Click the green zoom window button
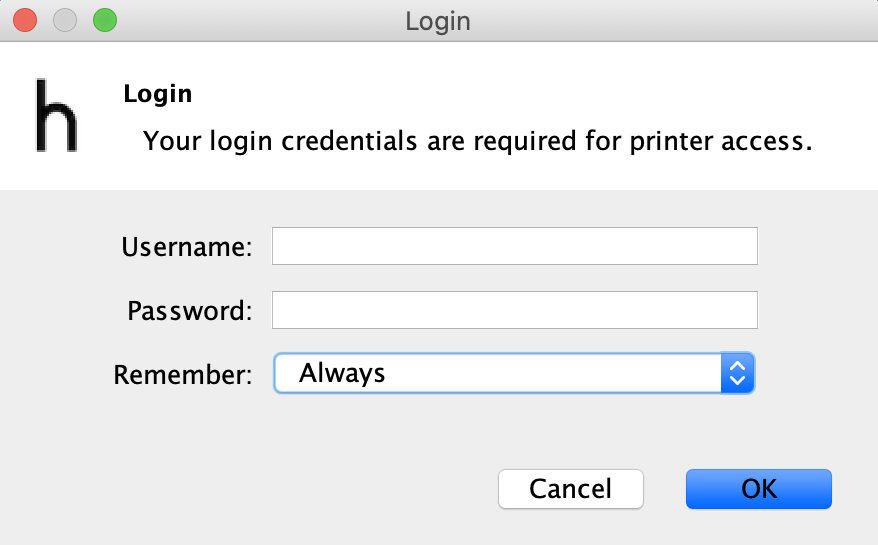Image resolution: width=878 pixels, height=545 pixels. [105, 21]
